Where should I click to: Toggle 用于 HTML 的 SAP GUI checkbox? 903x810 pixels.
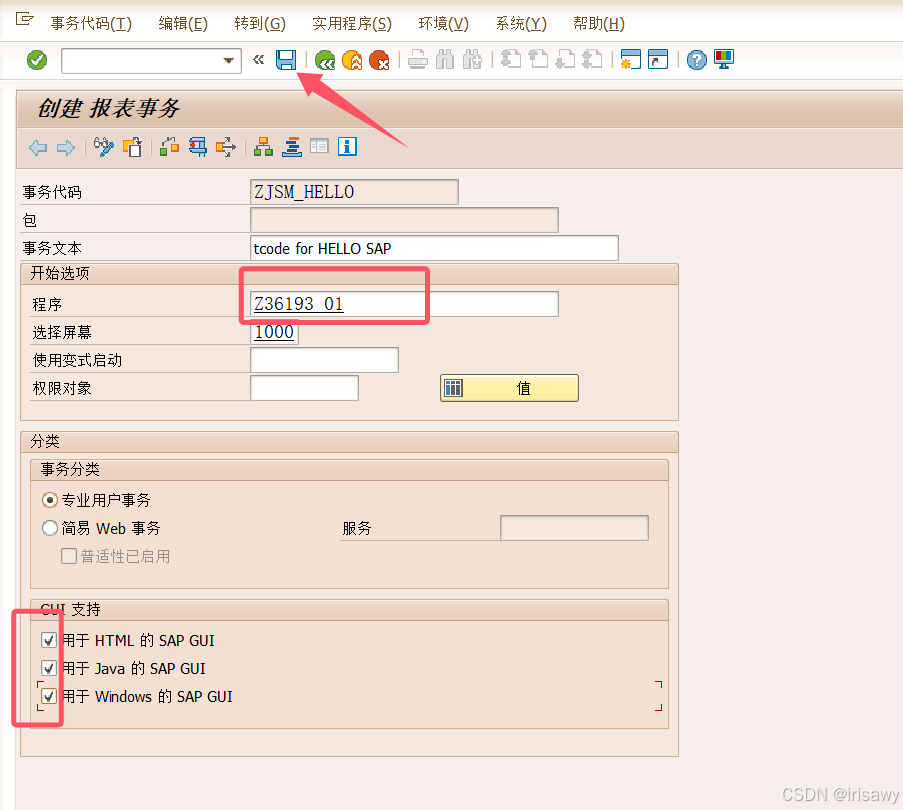[x=49, y=640]
